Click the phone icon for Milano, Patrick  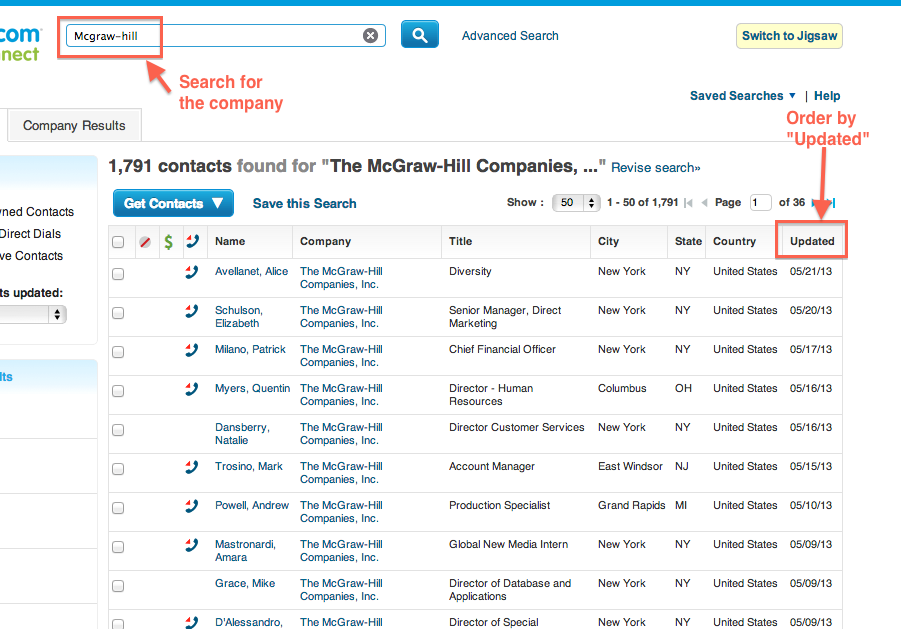point(191,350)
